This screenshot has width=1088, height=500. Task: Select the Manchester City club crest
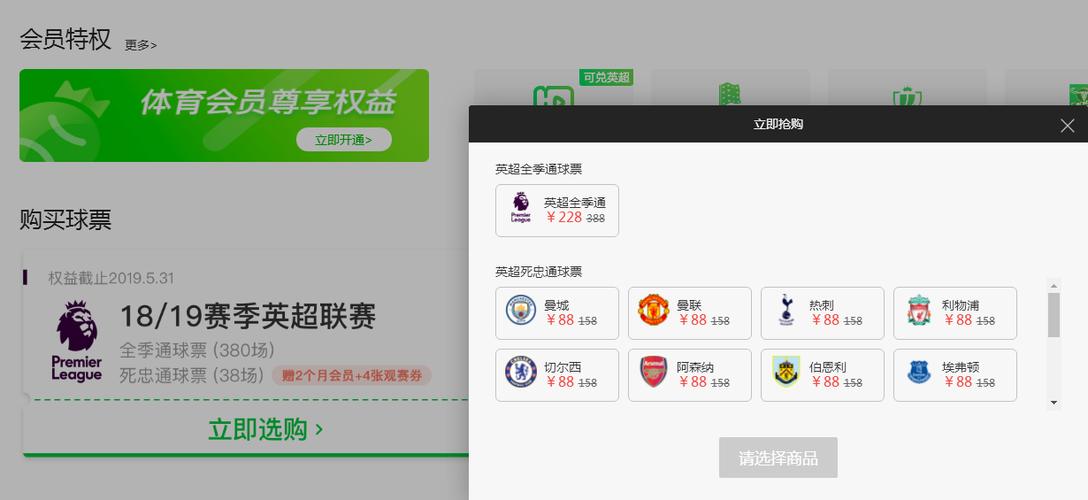[520, 310]
